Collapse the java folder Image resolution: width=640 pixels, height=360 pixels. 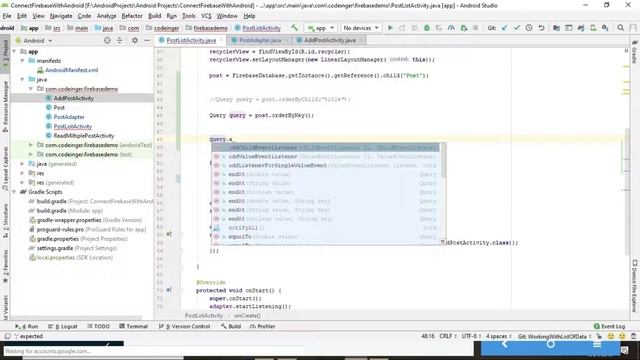pos(23,80)
